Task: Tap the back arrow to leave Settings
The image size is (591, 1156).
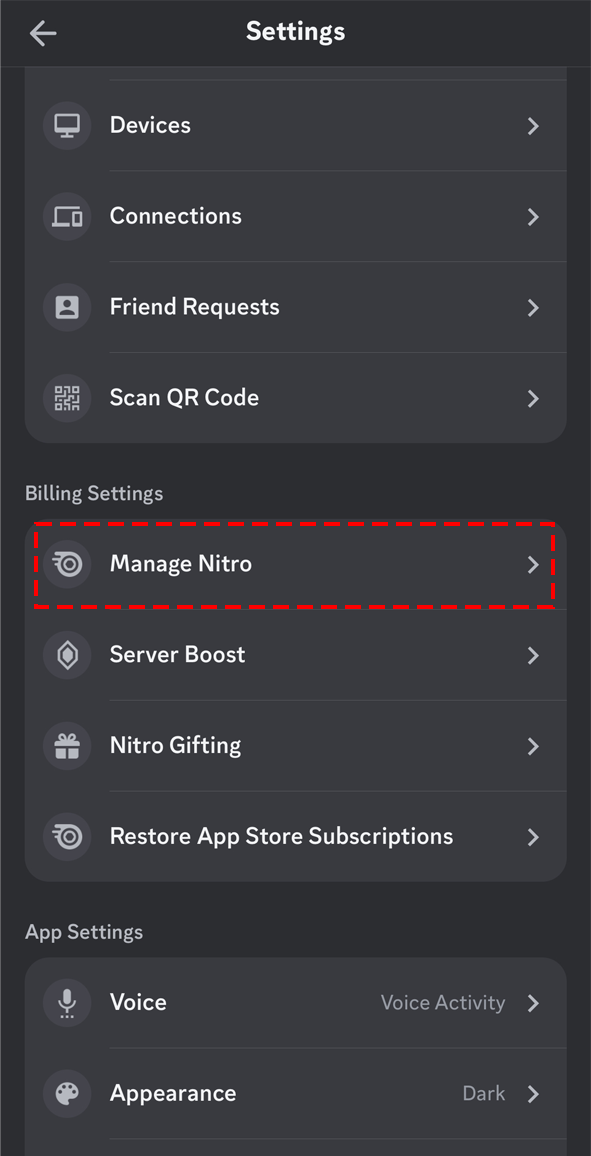Action: tap(43, 32)
